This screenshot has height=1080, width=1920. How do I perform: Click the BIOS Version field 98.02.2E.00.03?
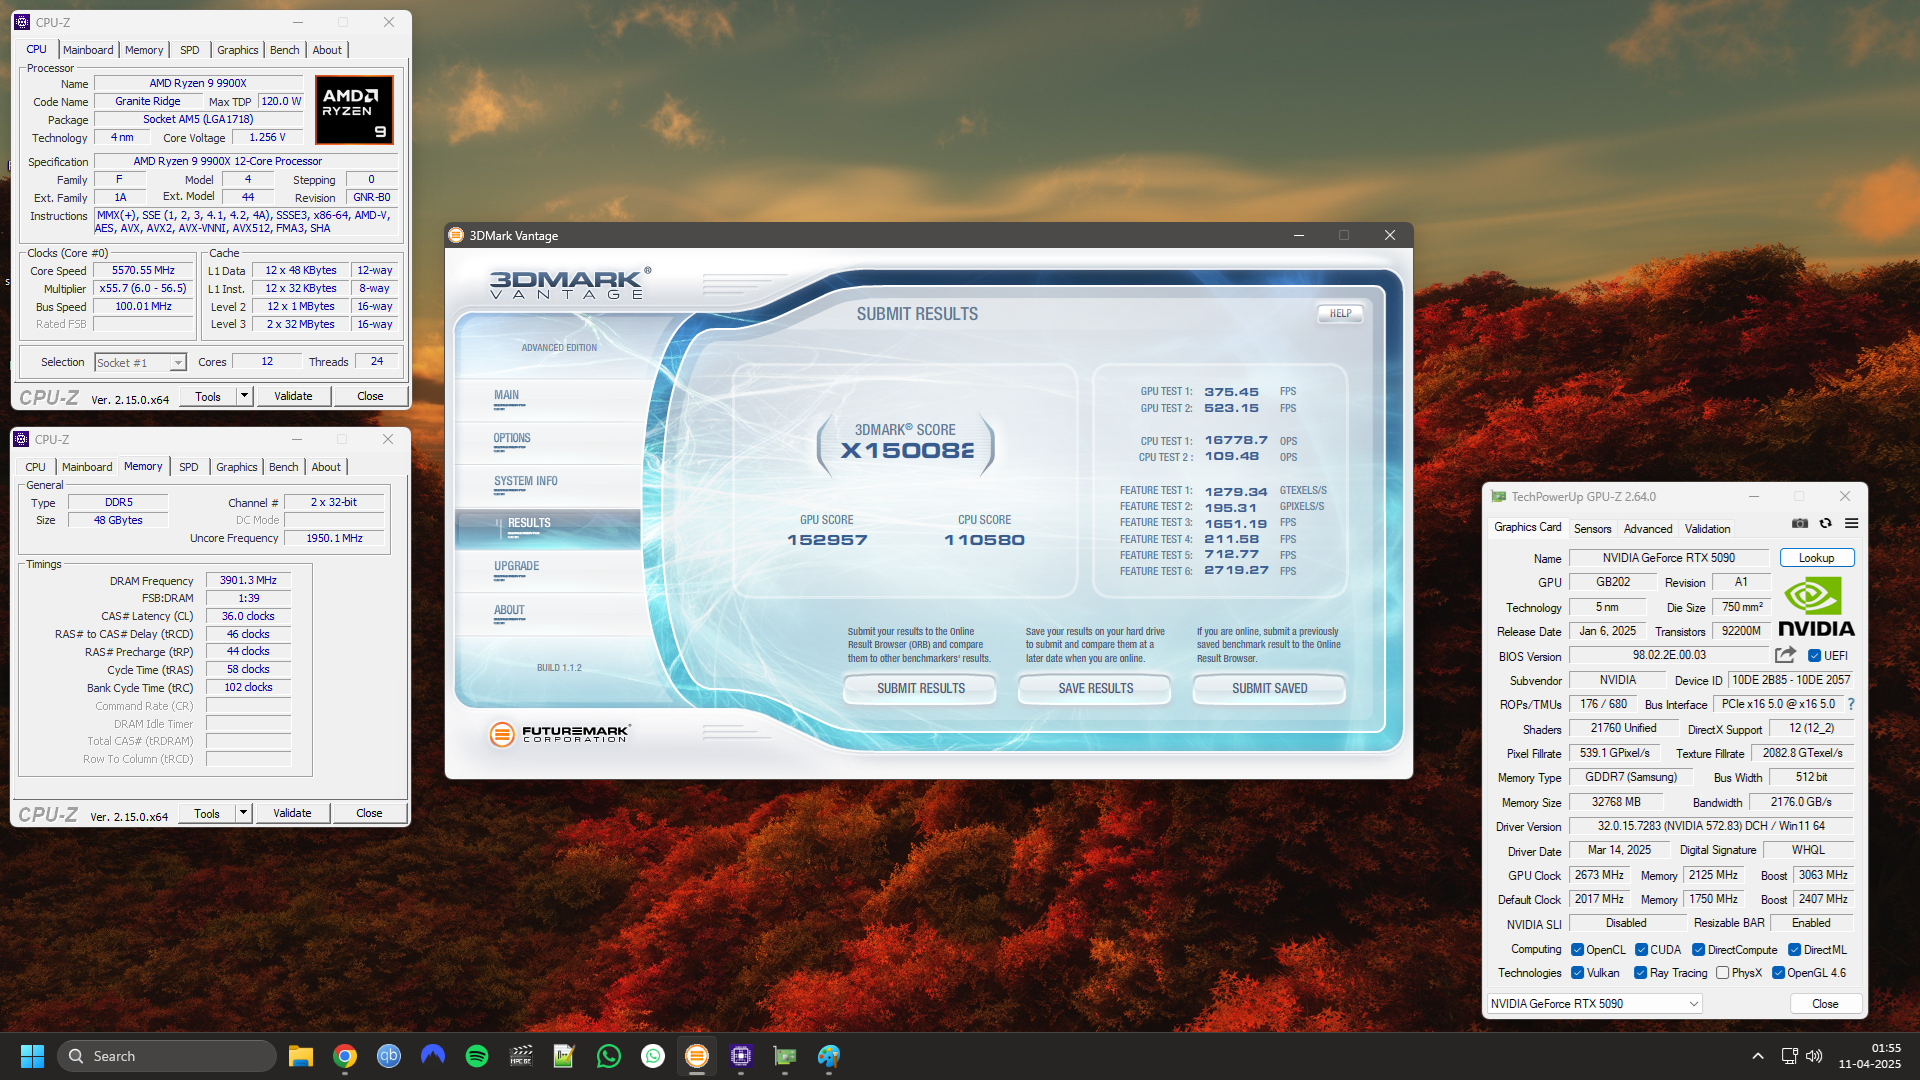1669,656
